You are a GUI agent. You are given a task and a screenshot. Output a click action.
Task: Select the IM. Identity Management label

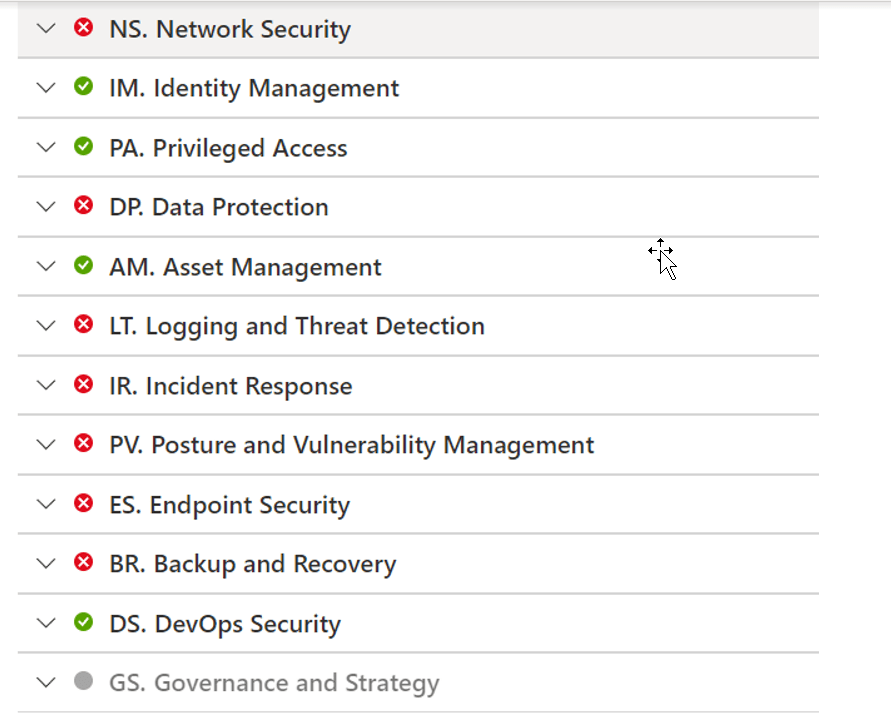[x=254, y=88]
